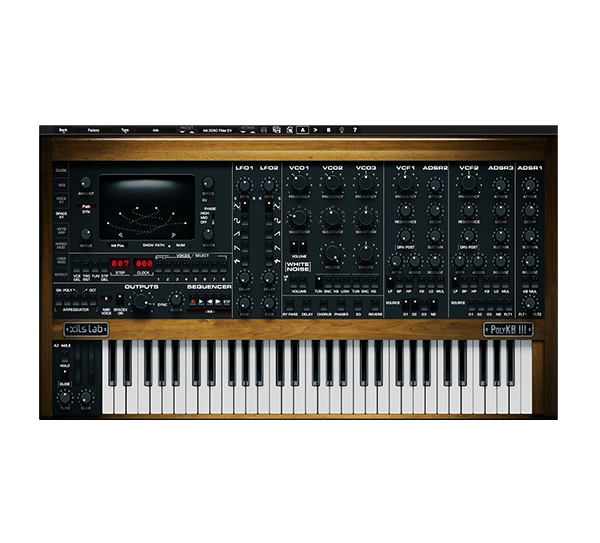The image size is (600, 543).
Task: Toggle the SHOW PATH indicator
Action: pos(170,246)
